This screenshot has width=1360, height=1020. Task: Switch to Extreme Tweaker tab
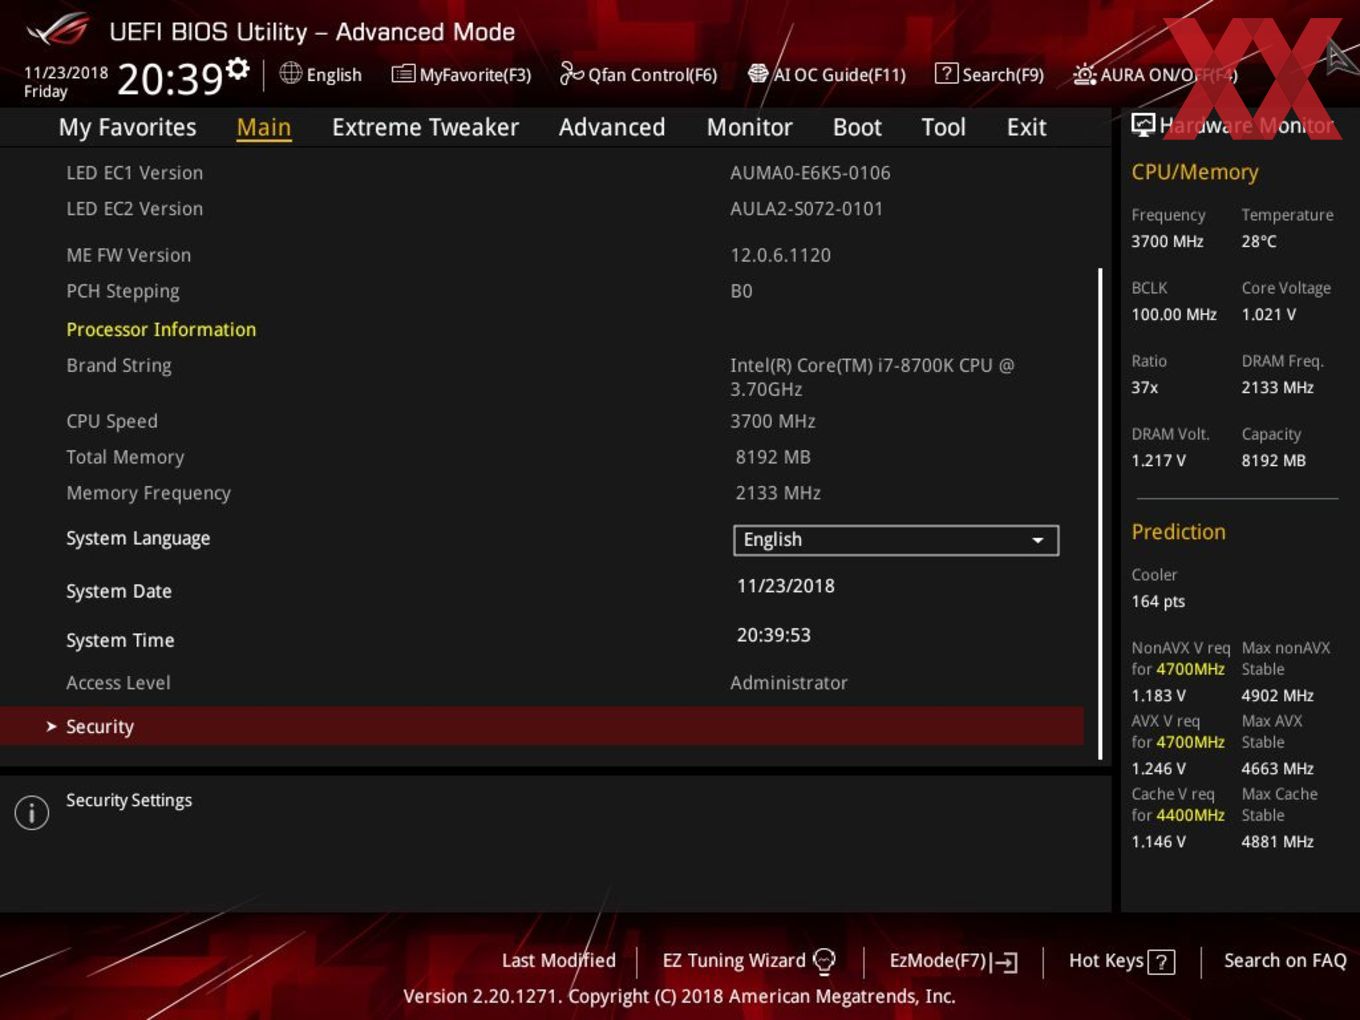pos(425,127)
